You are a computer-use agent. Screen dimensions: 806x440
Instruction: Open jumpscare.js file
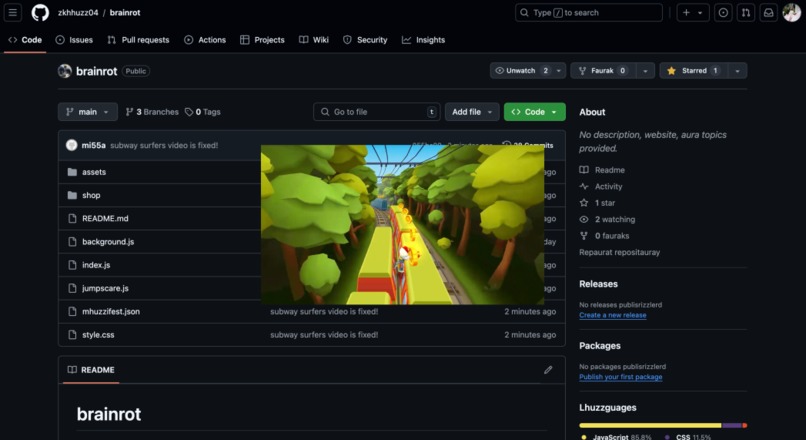(x=105, y=288)
